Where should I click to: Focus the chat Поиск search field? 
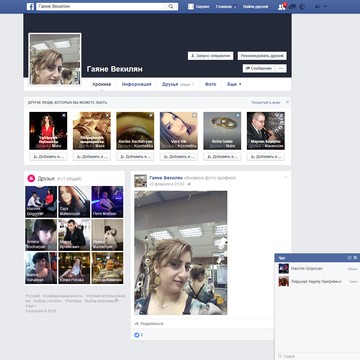coord(317,356)
